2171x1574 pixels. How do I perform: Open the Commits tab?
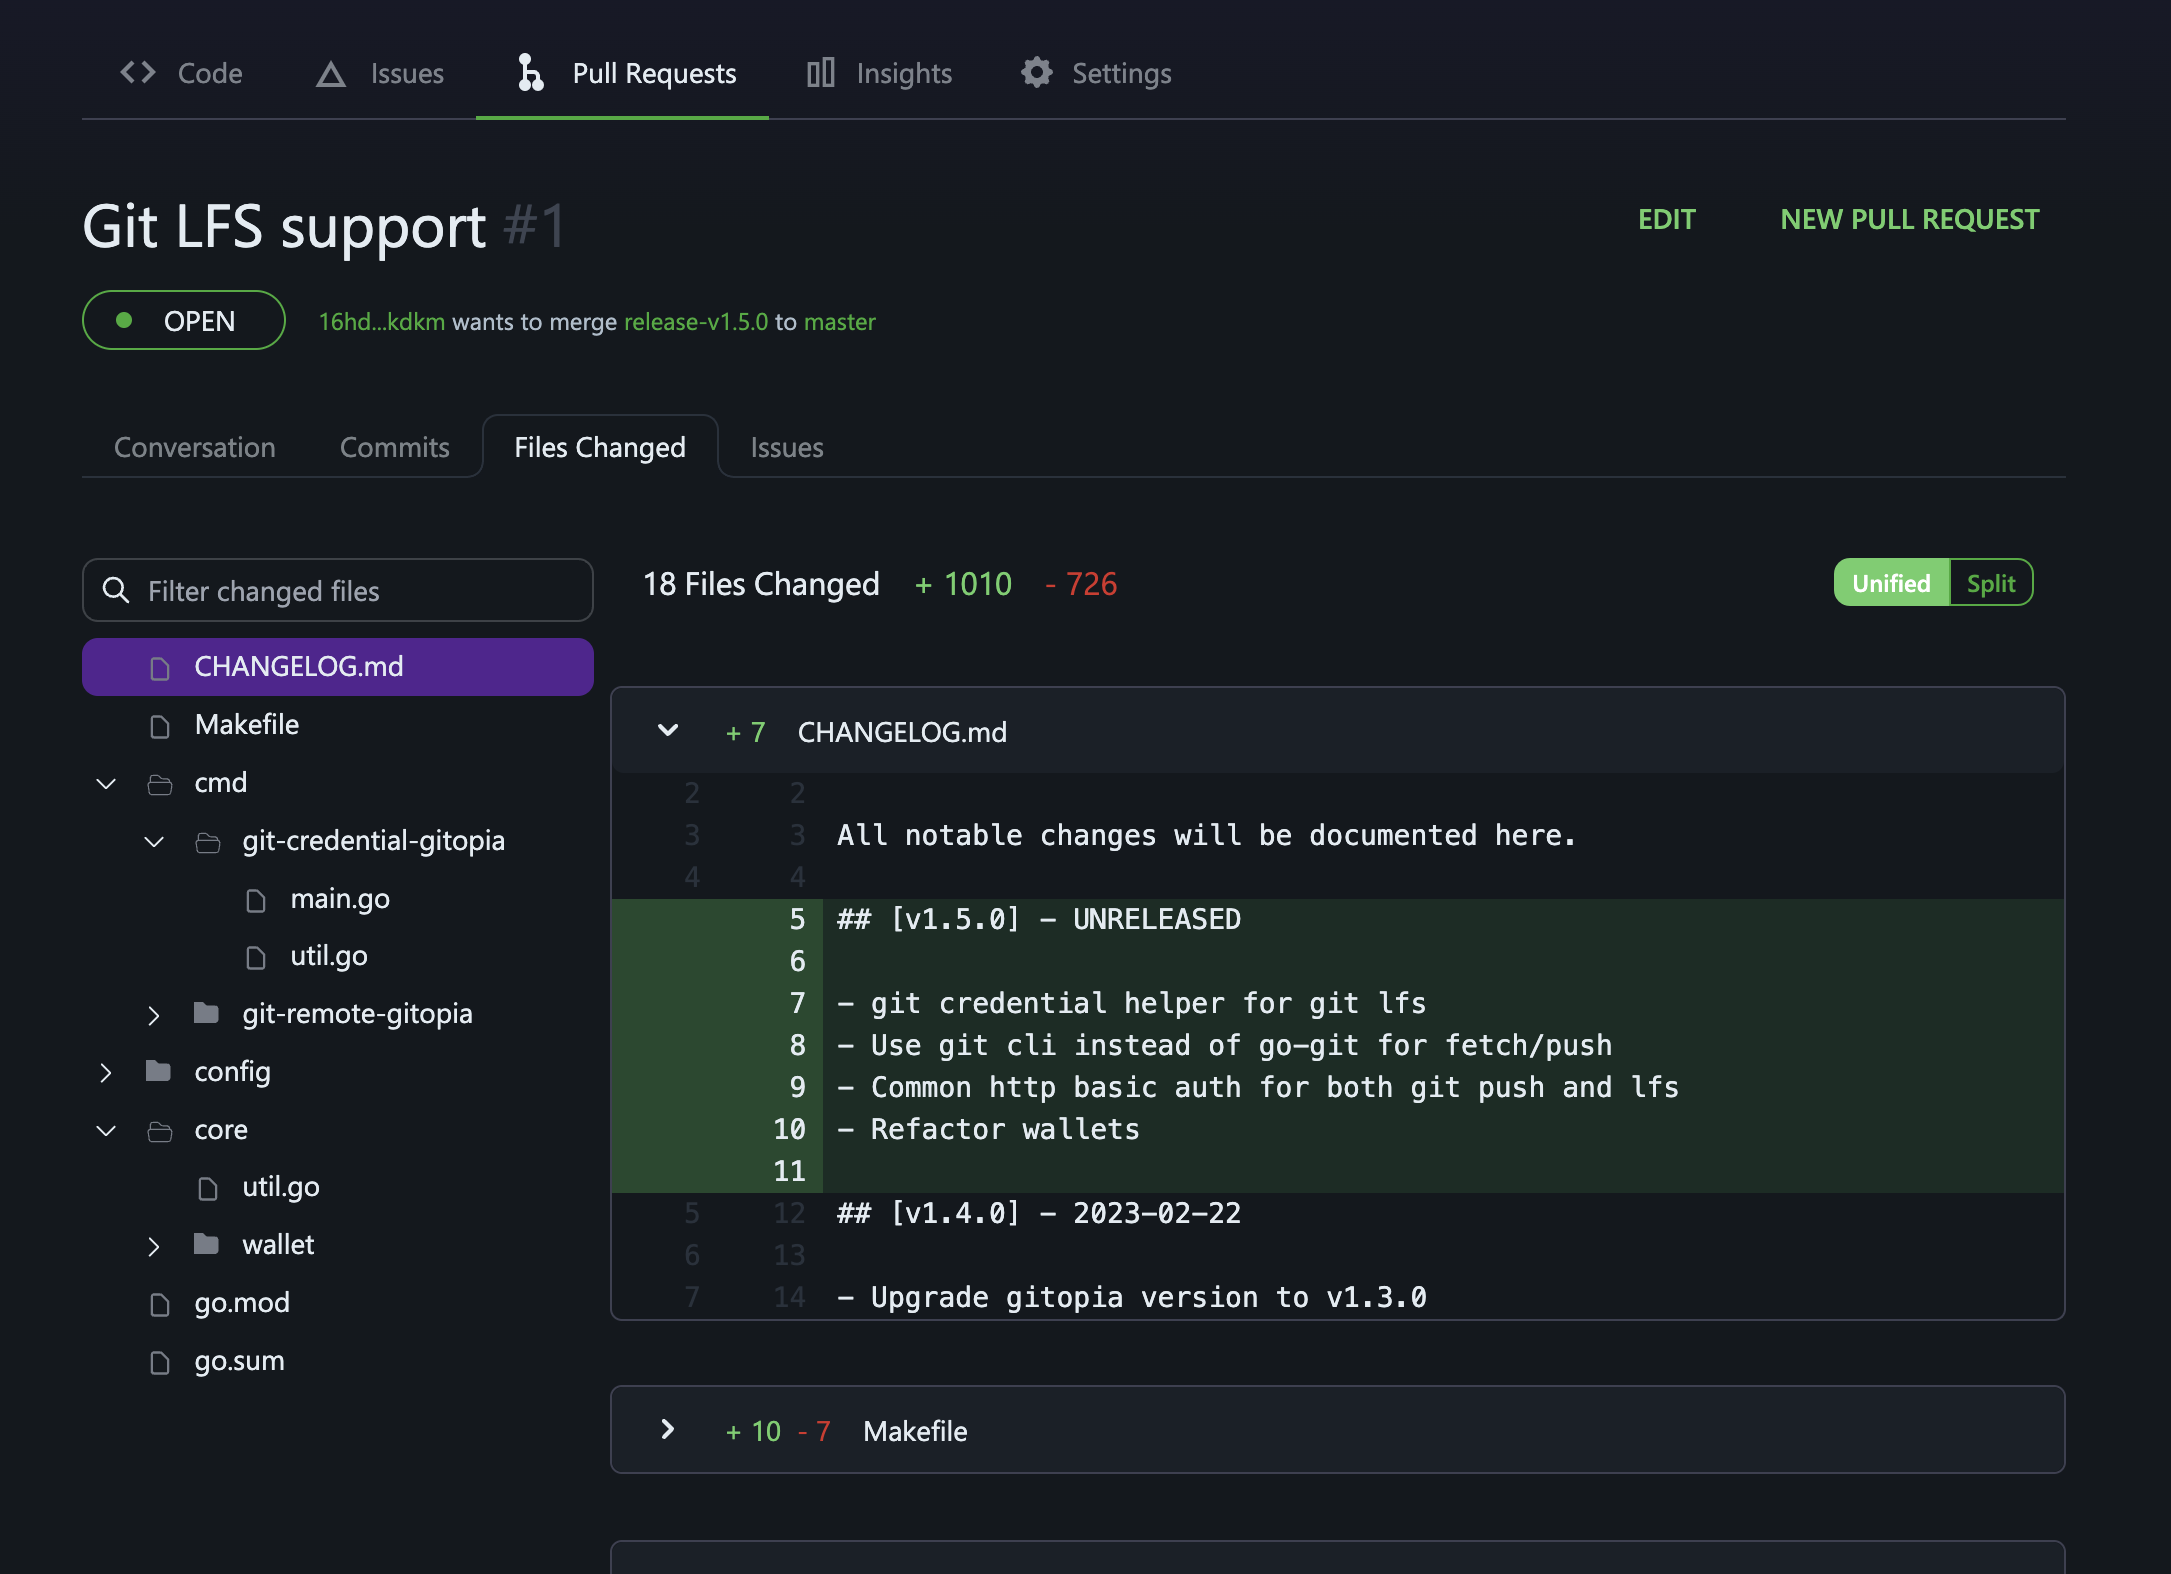395,447
